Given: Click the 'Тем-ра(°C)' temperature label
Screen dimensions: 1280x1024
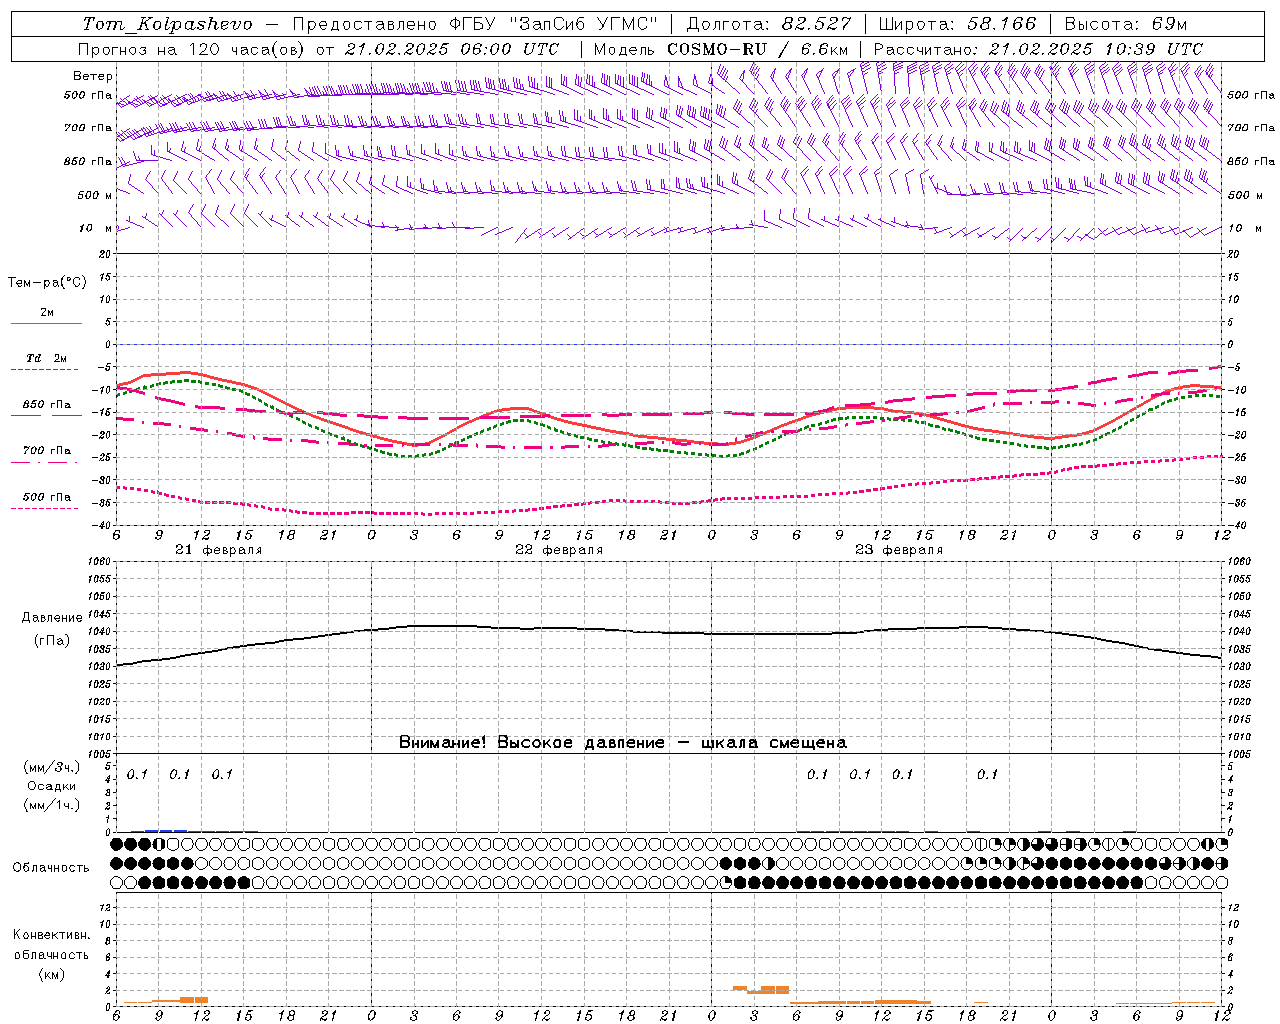Looking at the screenshot, I should point(47,283).
